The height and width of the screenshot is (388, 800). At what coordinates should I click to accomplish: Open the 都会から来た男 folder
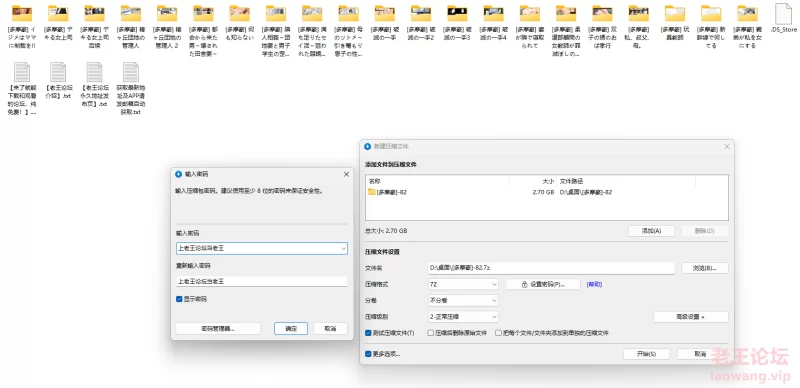coord(203,31)
